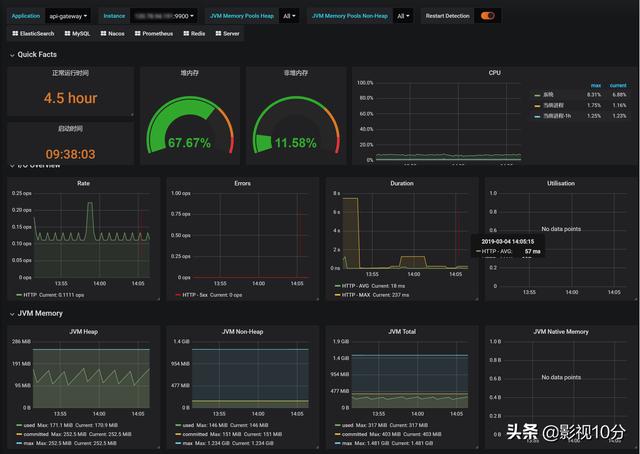Click the Application variable label
This screenshot has height=454, width=640.
point(26,16)
